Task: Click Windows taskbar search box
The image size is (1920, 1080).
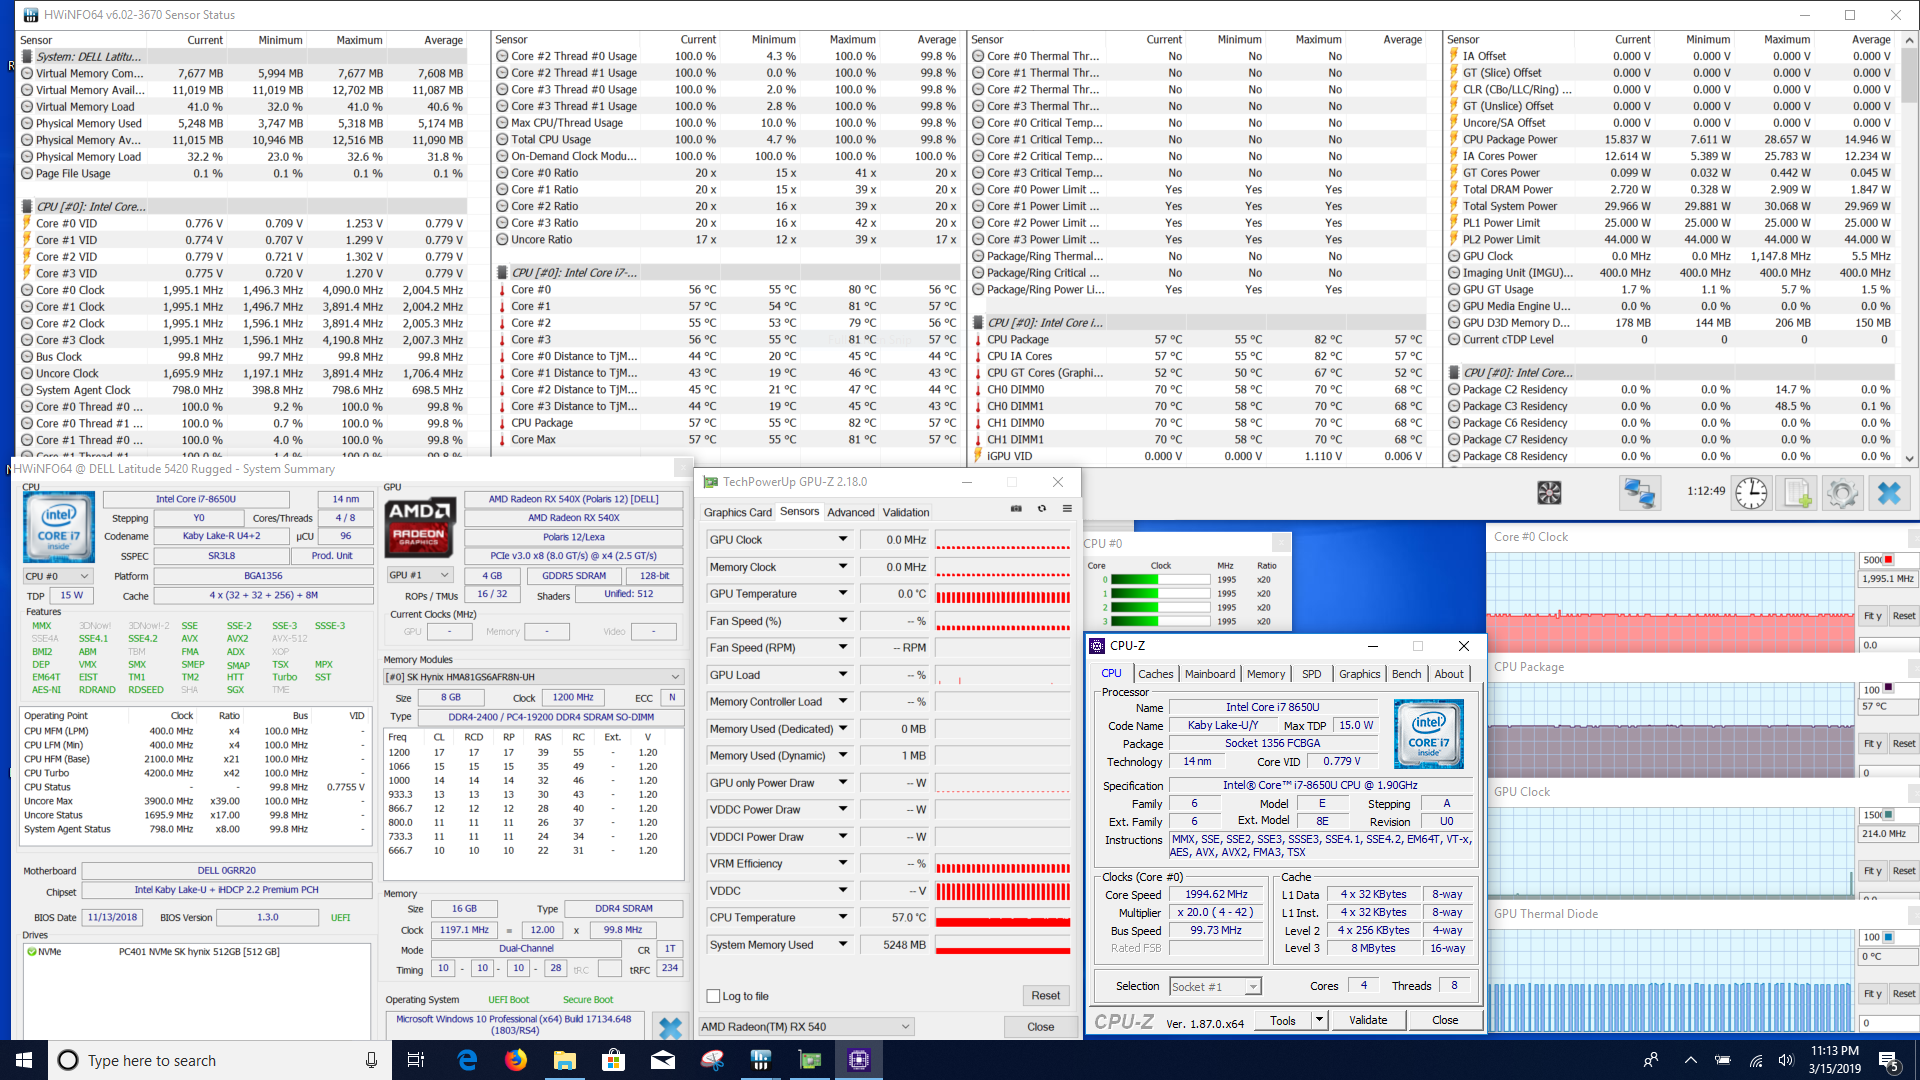Action: (218, 1060)
